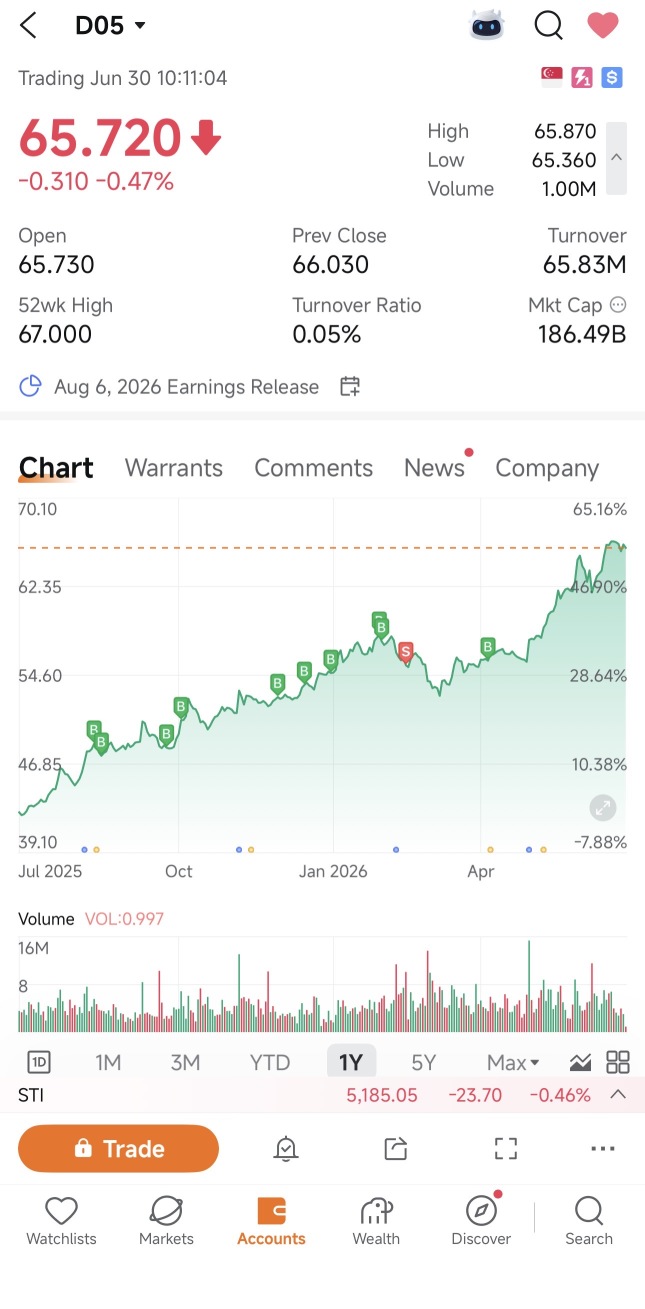645x1309 pixels.
Task: Tap the Mkt Cap info icon
Action: tap(618, 305)
